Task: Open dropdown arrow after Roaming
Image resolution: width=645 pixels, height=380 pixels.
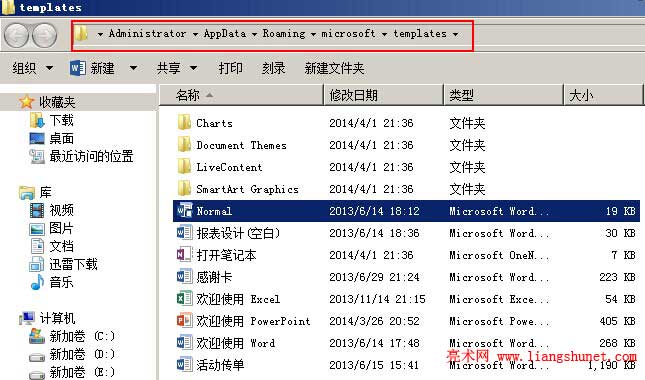Action: (313, 34)
